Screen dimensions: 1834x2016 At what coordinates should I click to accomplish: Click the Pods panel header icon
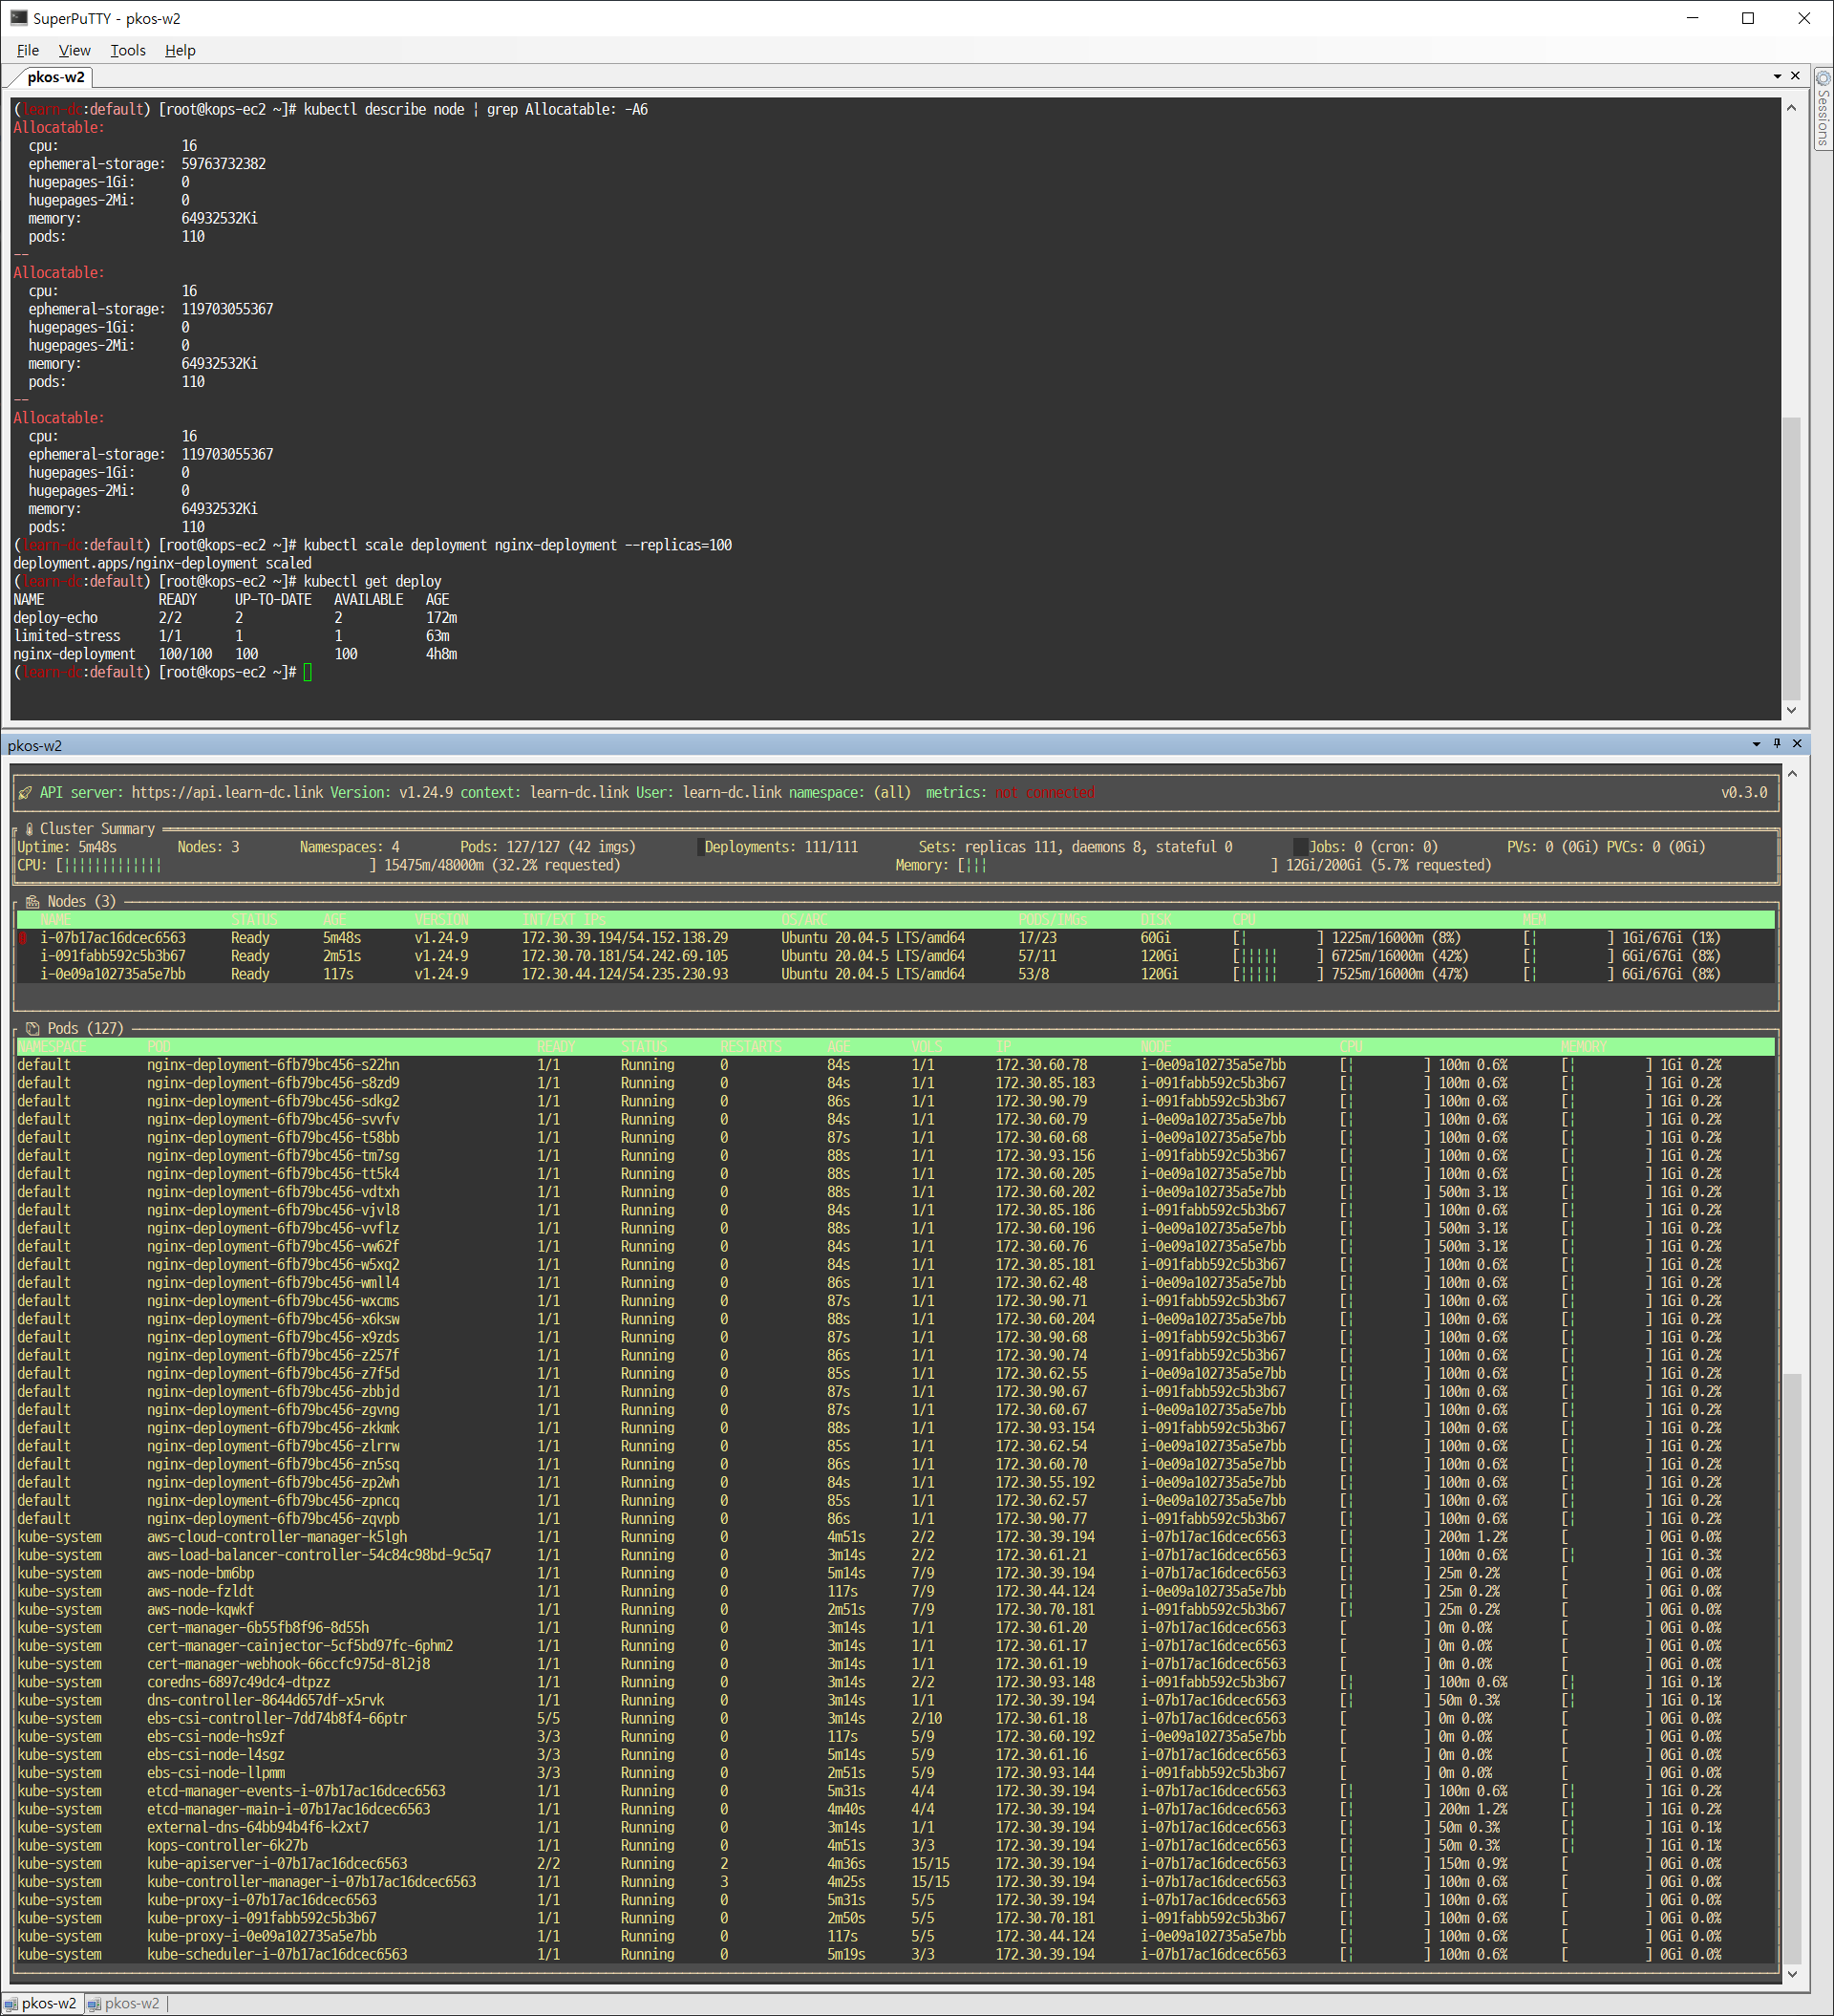[32, 1027]
